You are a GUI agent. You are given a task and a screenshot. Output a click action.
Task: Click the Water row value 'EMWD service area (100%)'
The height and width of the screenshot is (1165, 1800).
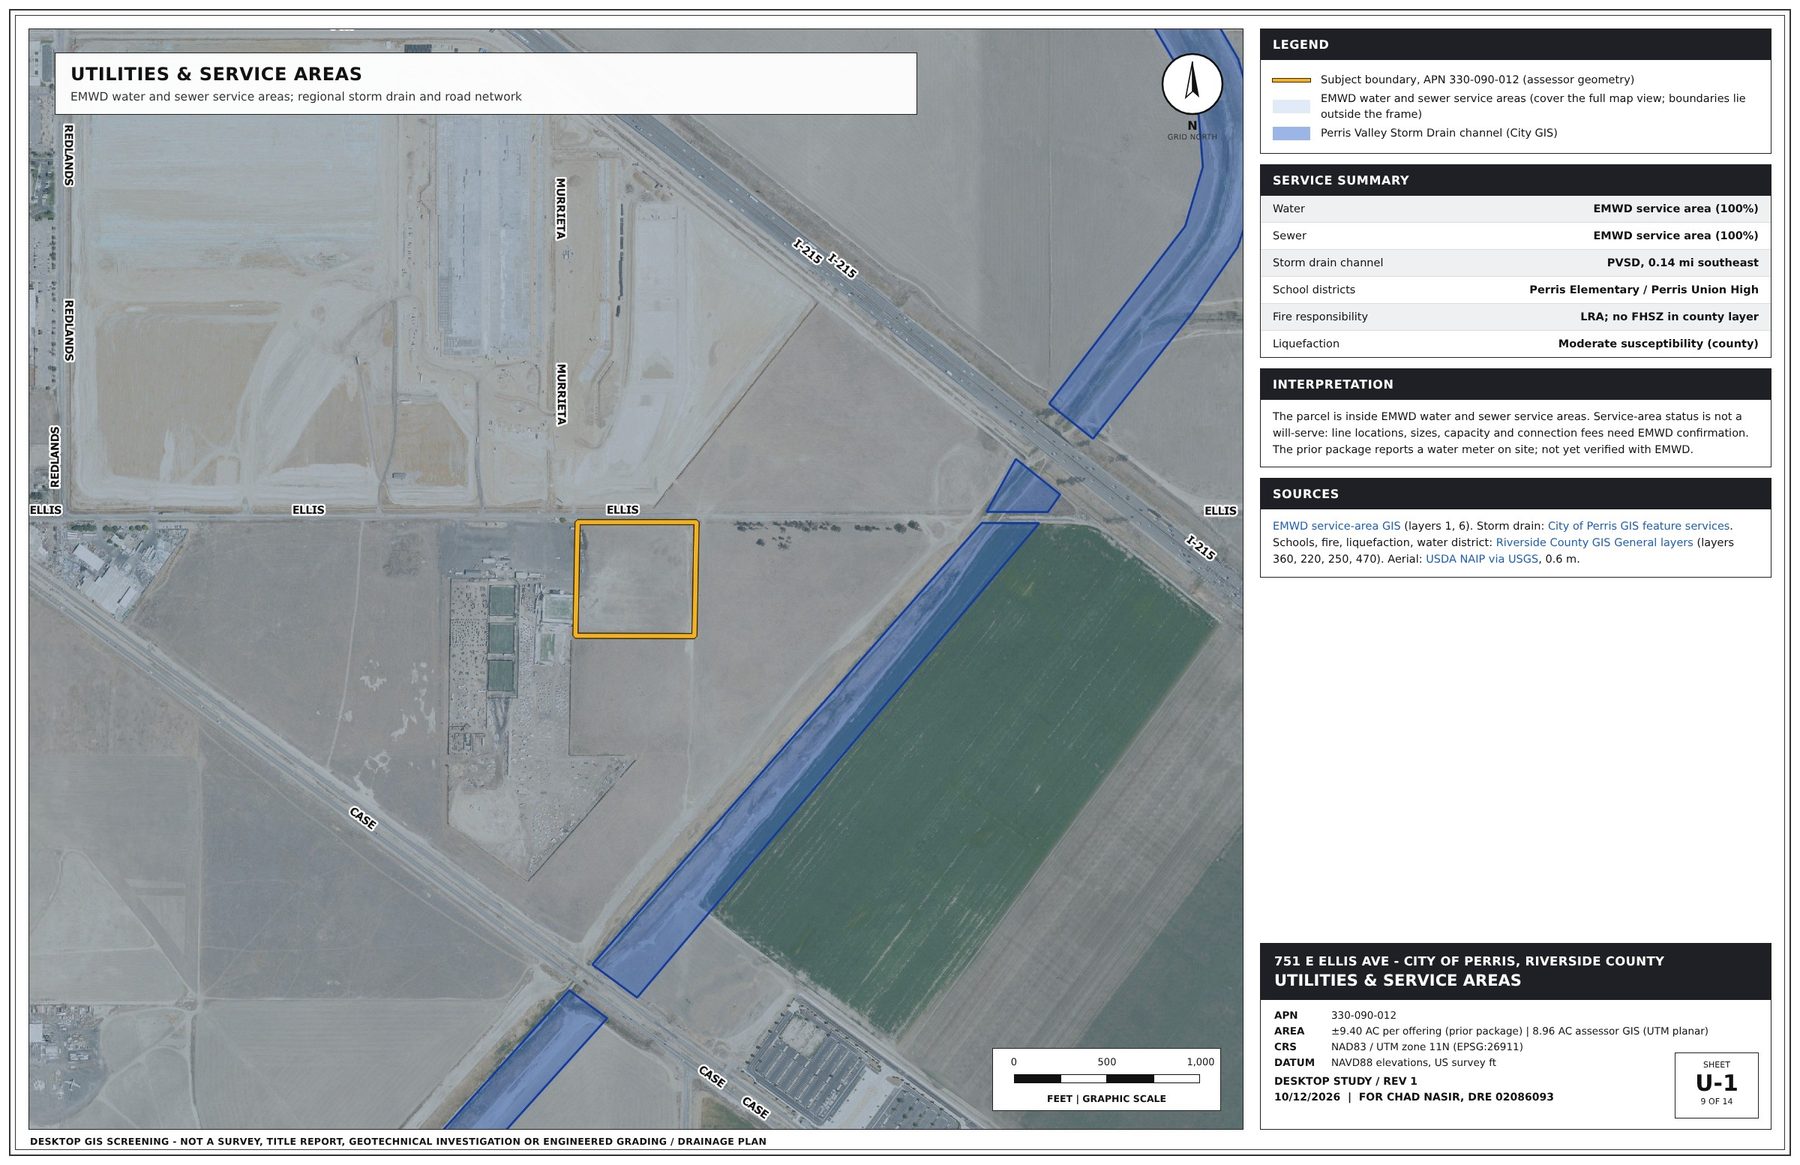pyautogui.click(x=1675, y=209)
